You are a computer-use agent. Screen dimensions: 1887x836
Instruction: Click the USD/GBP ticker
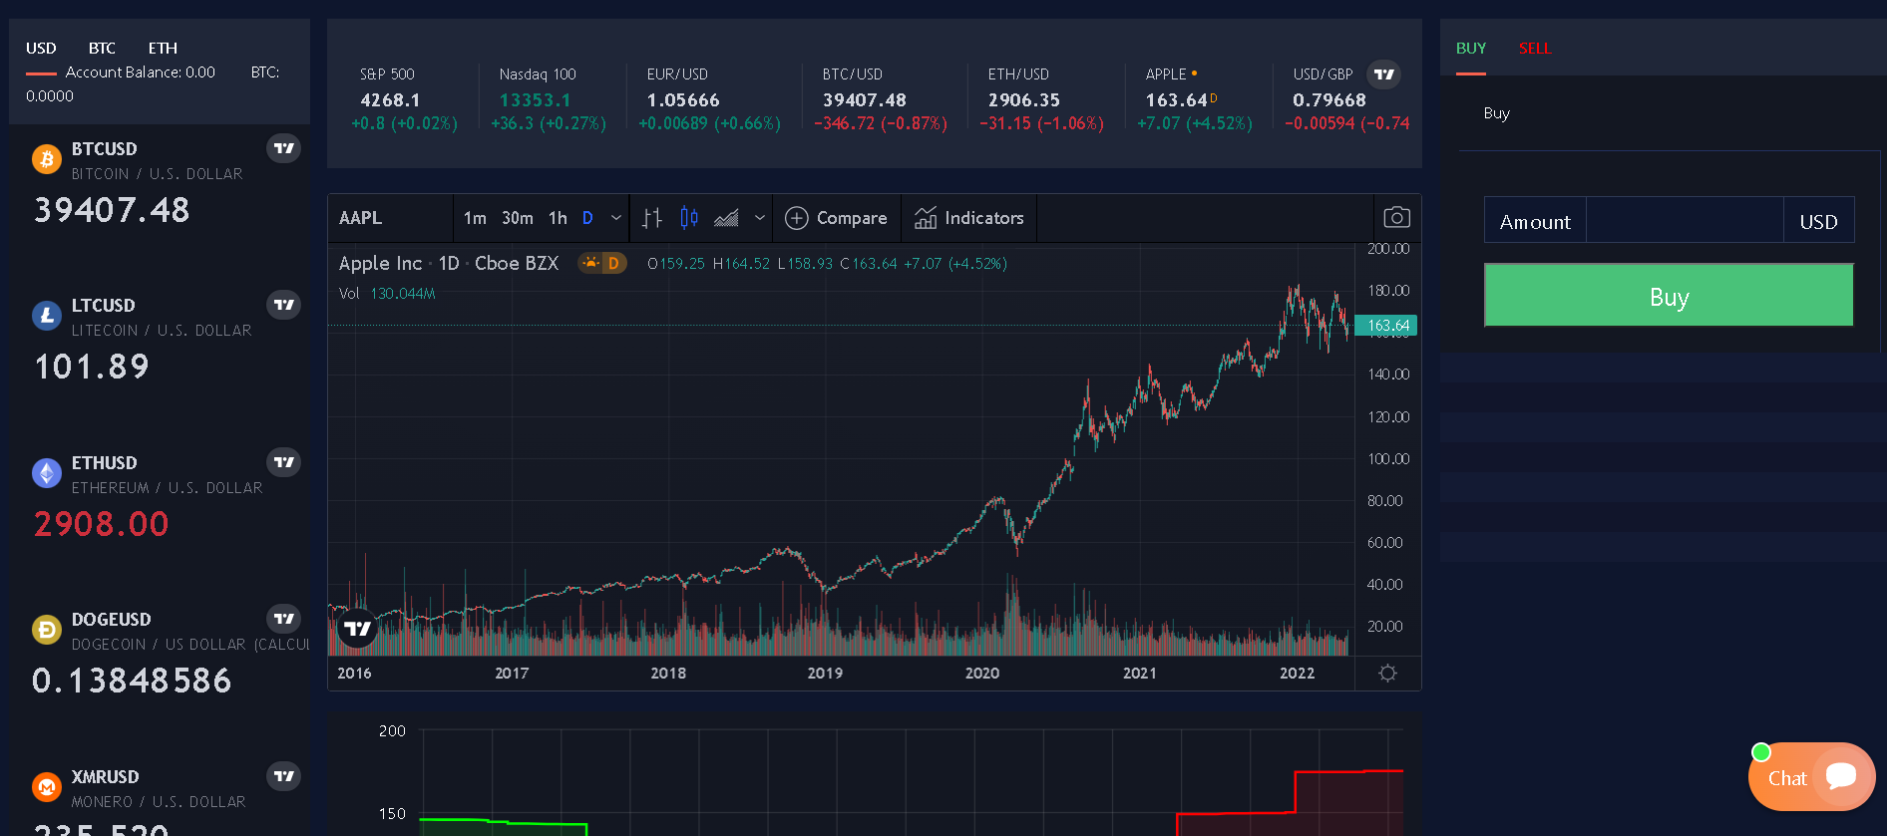click(x=1347, y=98)
